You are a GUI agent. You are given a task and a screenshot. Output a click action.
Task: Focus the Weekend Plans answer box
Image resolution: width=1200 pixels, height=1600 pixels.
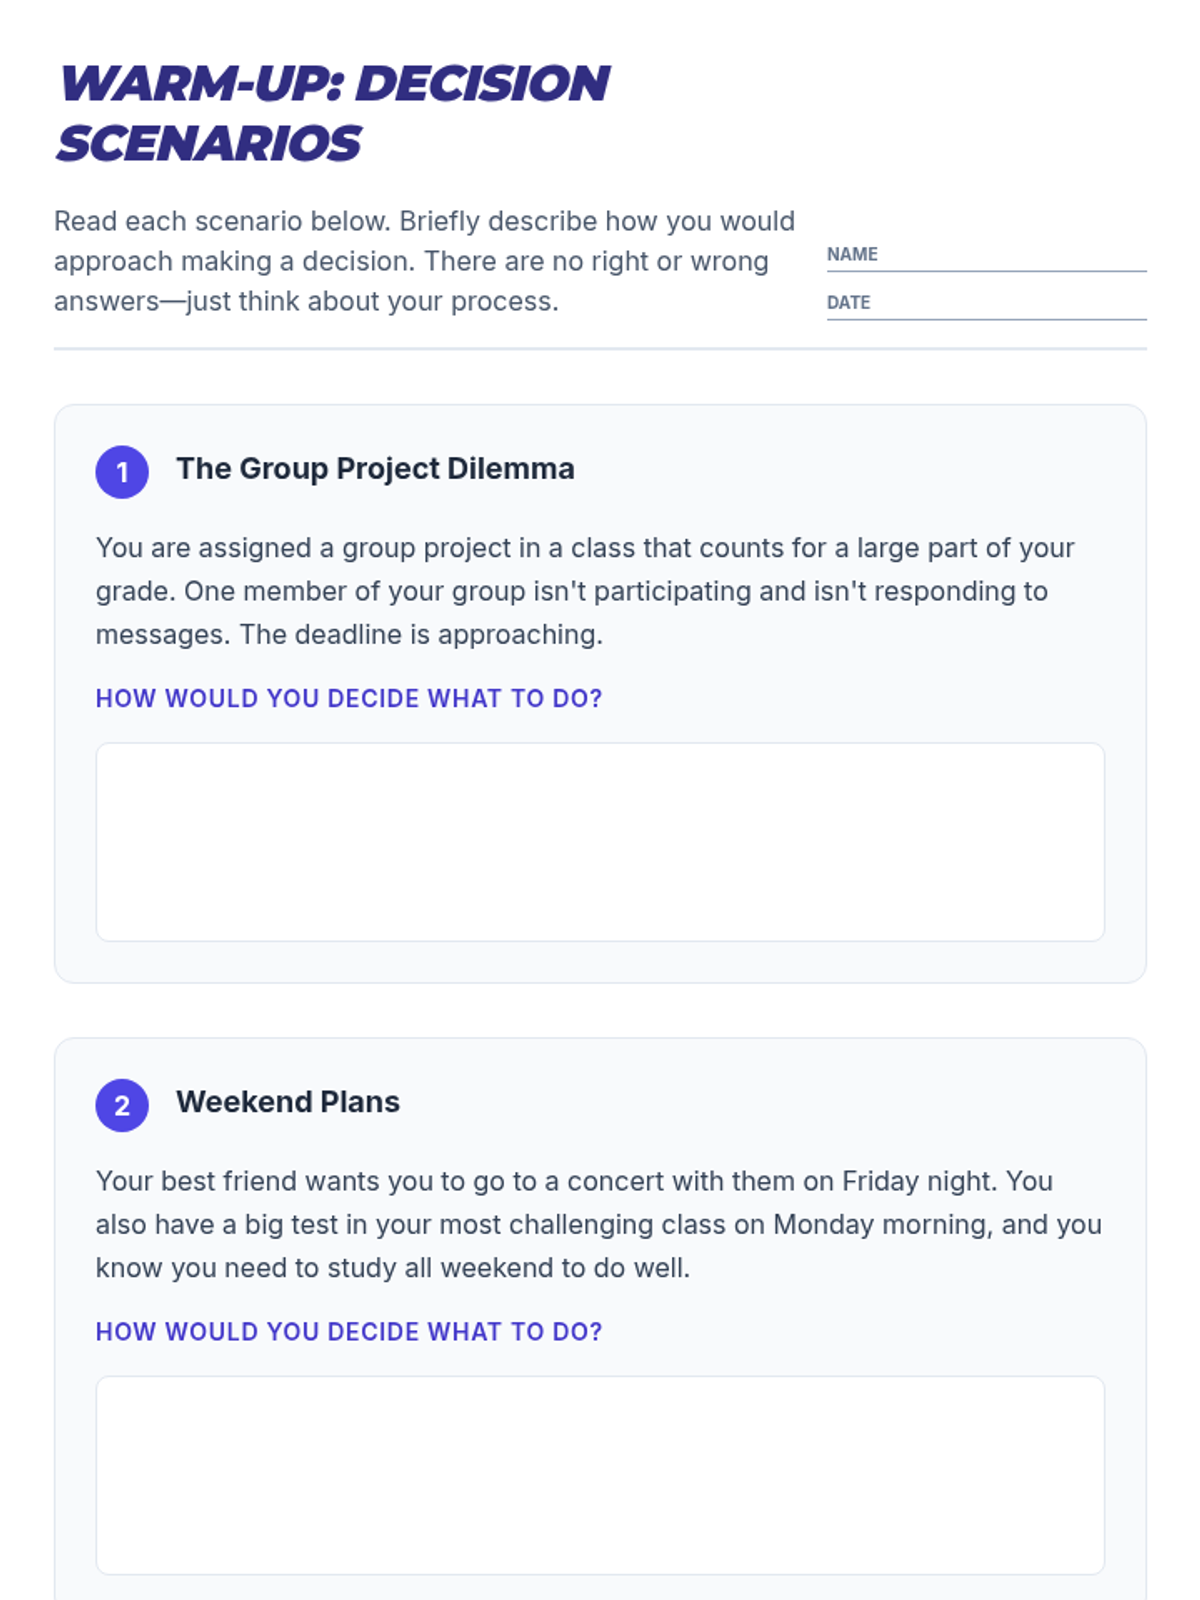[600, 1474]
